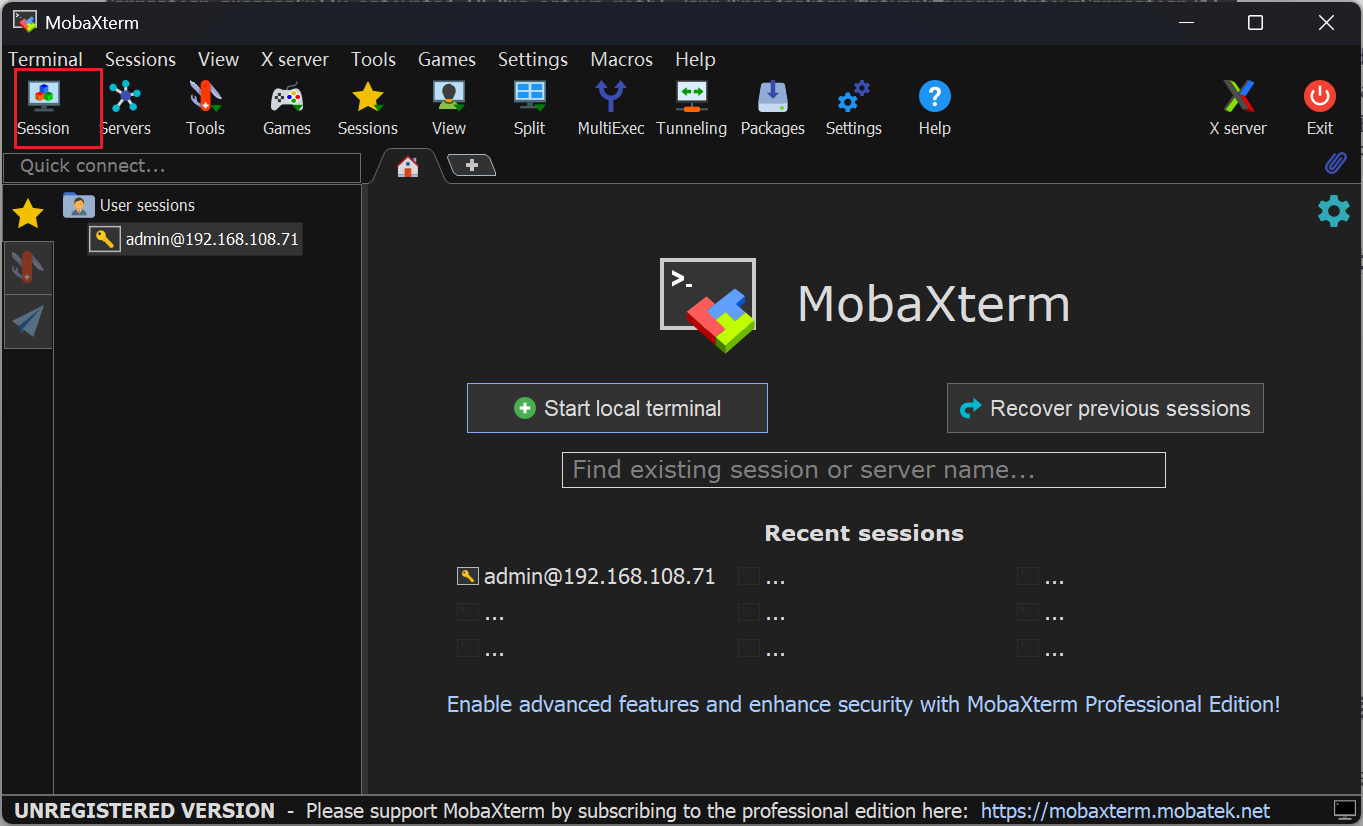Open the Settings gears toolbar icon

[x=854, y=108]
